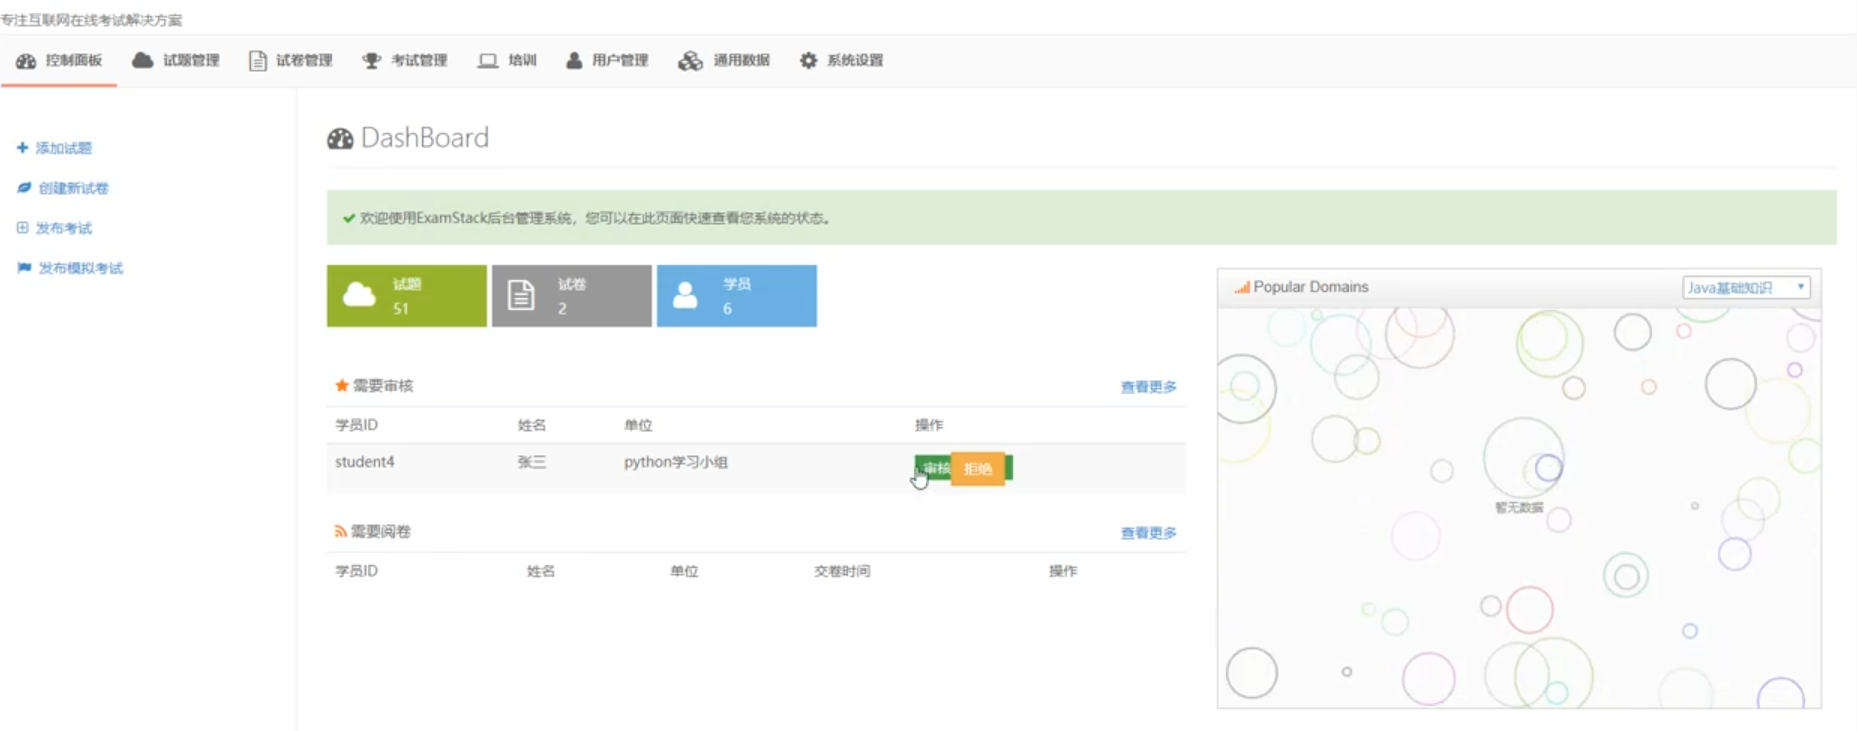Open the 试题管理 menu
This screenshot has height=731, width=1857.
tap(176, 61)
